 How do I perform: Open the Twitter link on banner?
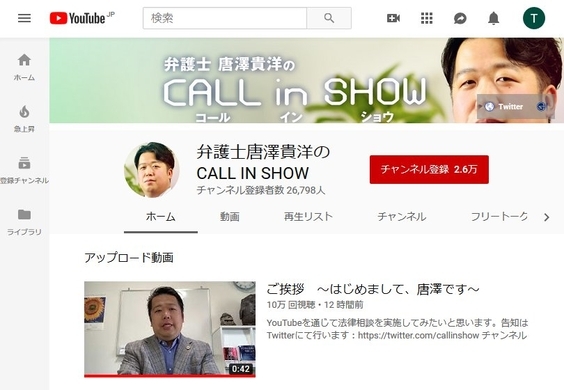pos(505,106)
